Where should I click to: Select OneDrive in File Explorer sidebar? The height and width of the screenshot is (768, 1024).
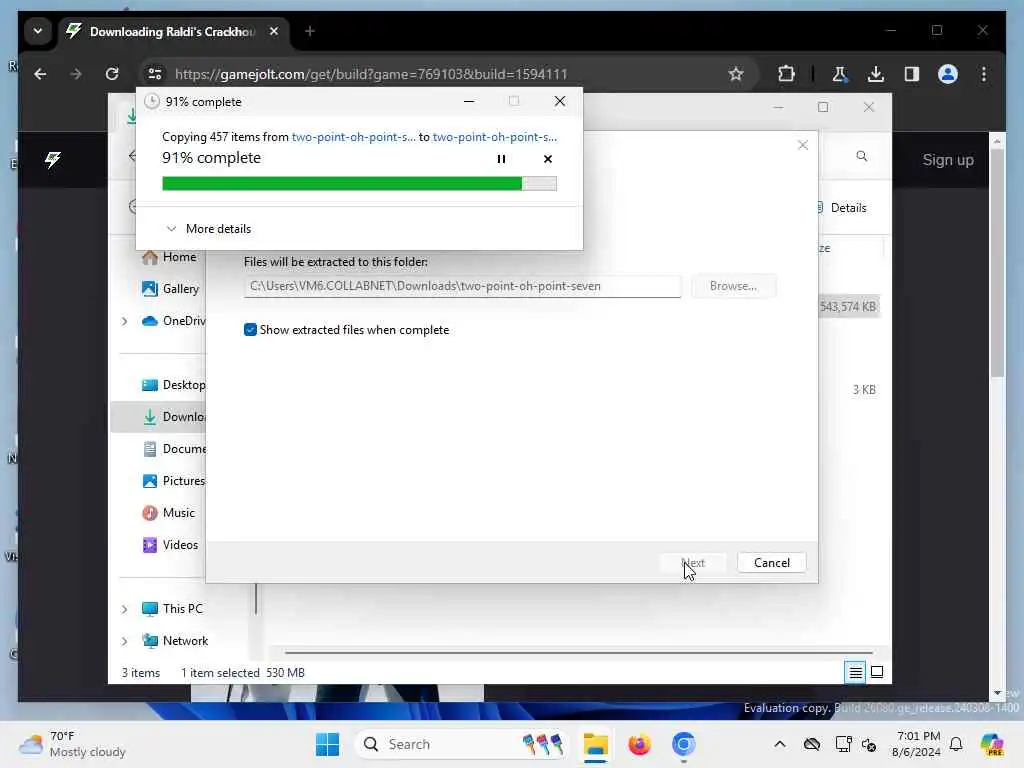click(x=173, y=321)
